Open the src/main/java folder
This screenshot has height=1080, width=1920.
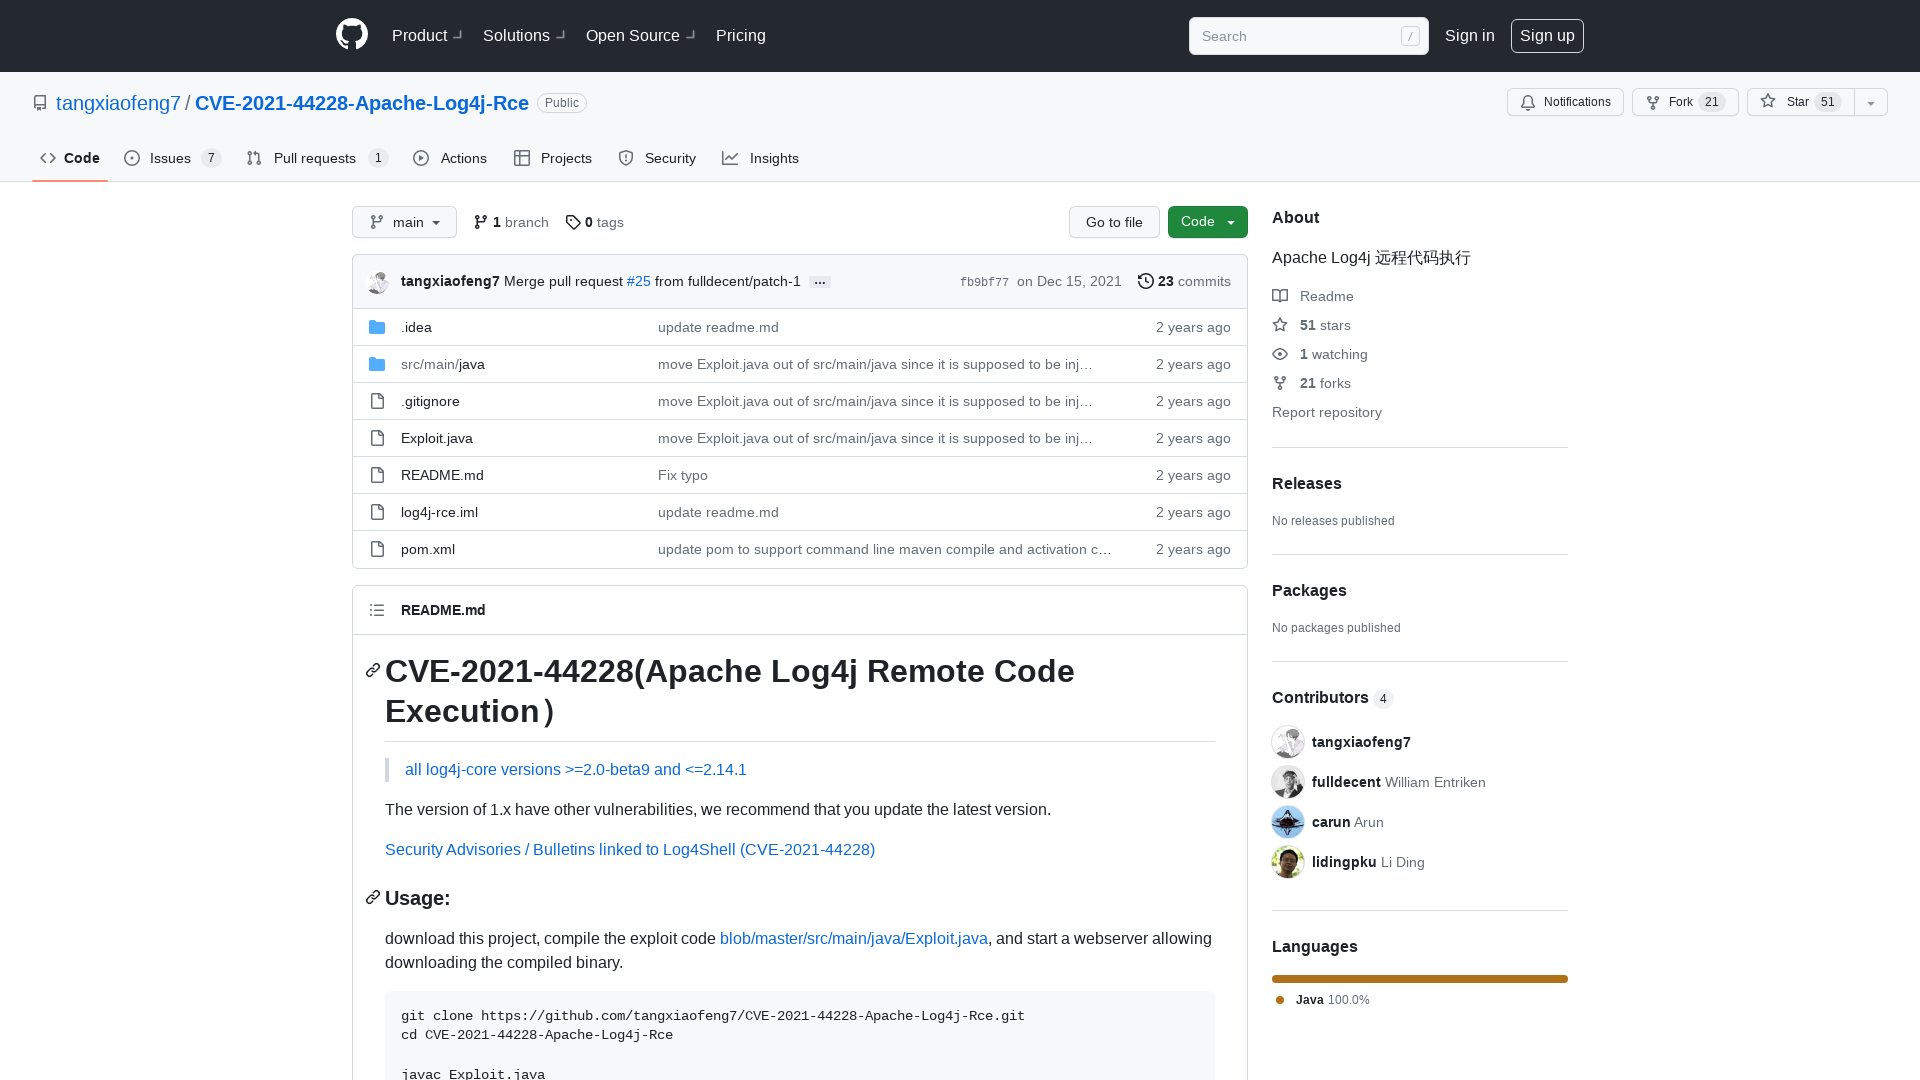(443, 364)
